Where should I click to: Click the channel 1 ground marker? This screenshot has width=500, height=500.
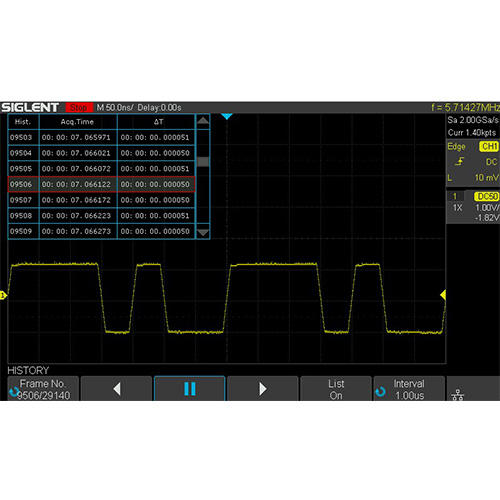(3, 295)
